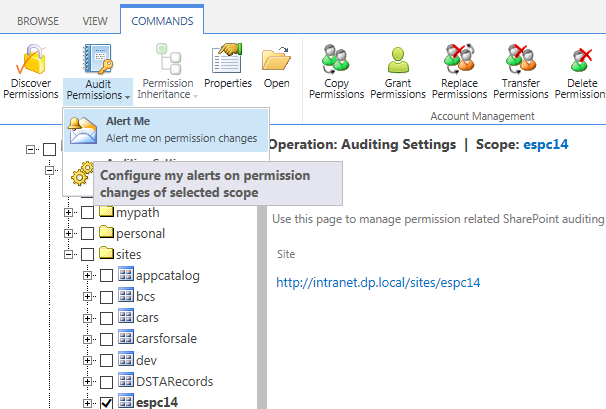Open the Audit Permissions notebook icon

pyautogui.click(x=98, y=59)
